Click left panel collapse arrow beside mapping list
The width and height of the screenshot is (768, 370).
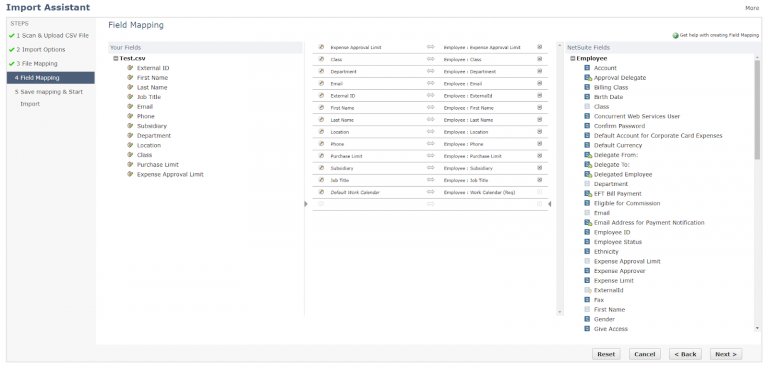(306, 204)
